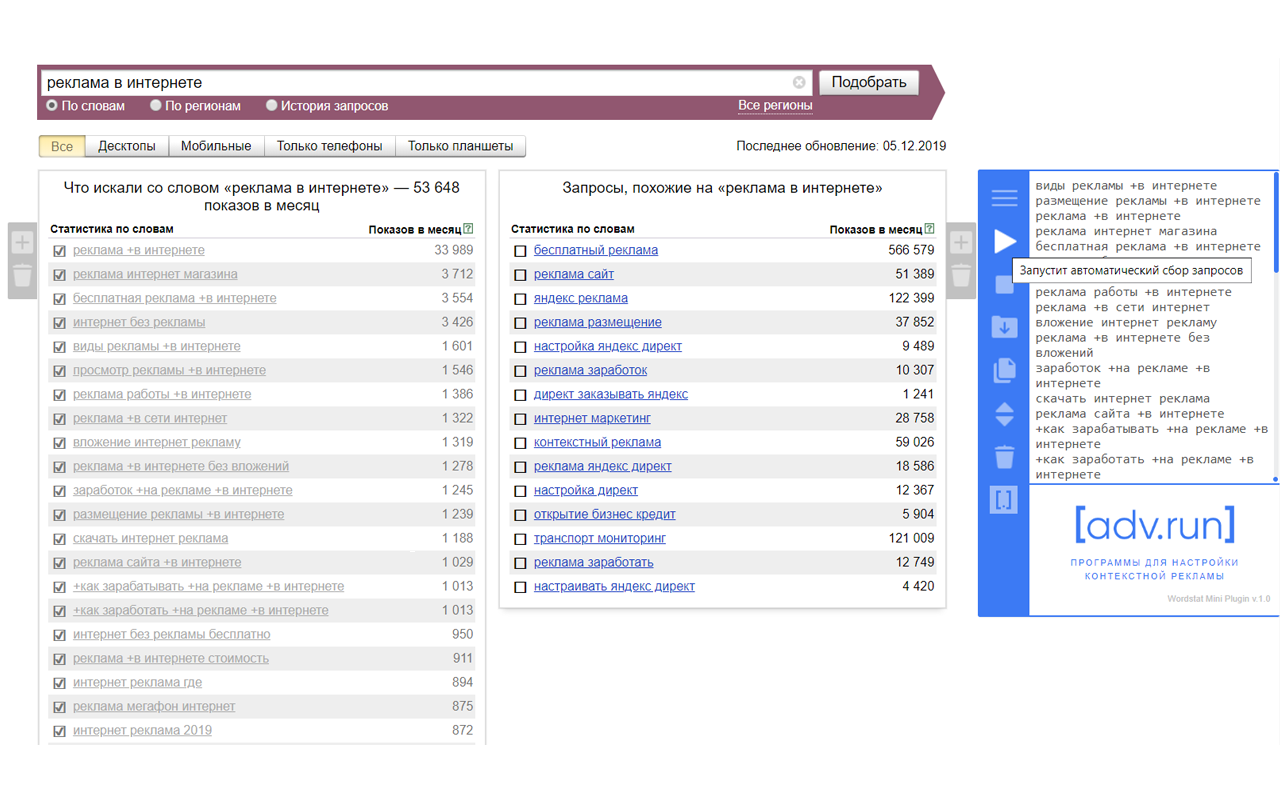Switch to the 'Десктопы' tab
The width and height of the screenshot is (1280, 800).
[127, 146]
